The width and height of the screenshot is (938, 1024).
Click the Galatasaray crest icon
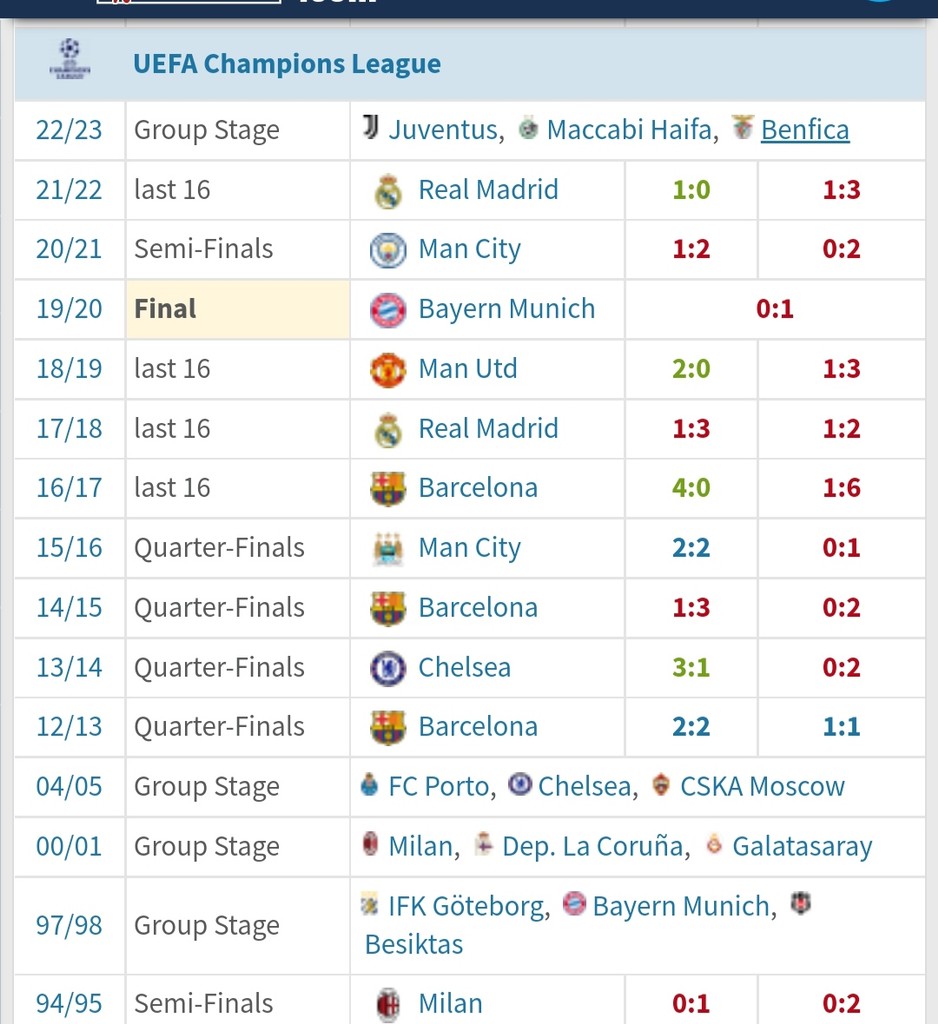[714, 844]
